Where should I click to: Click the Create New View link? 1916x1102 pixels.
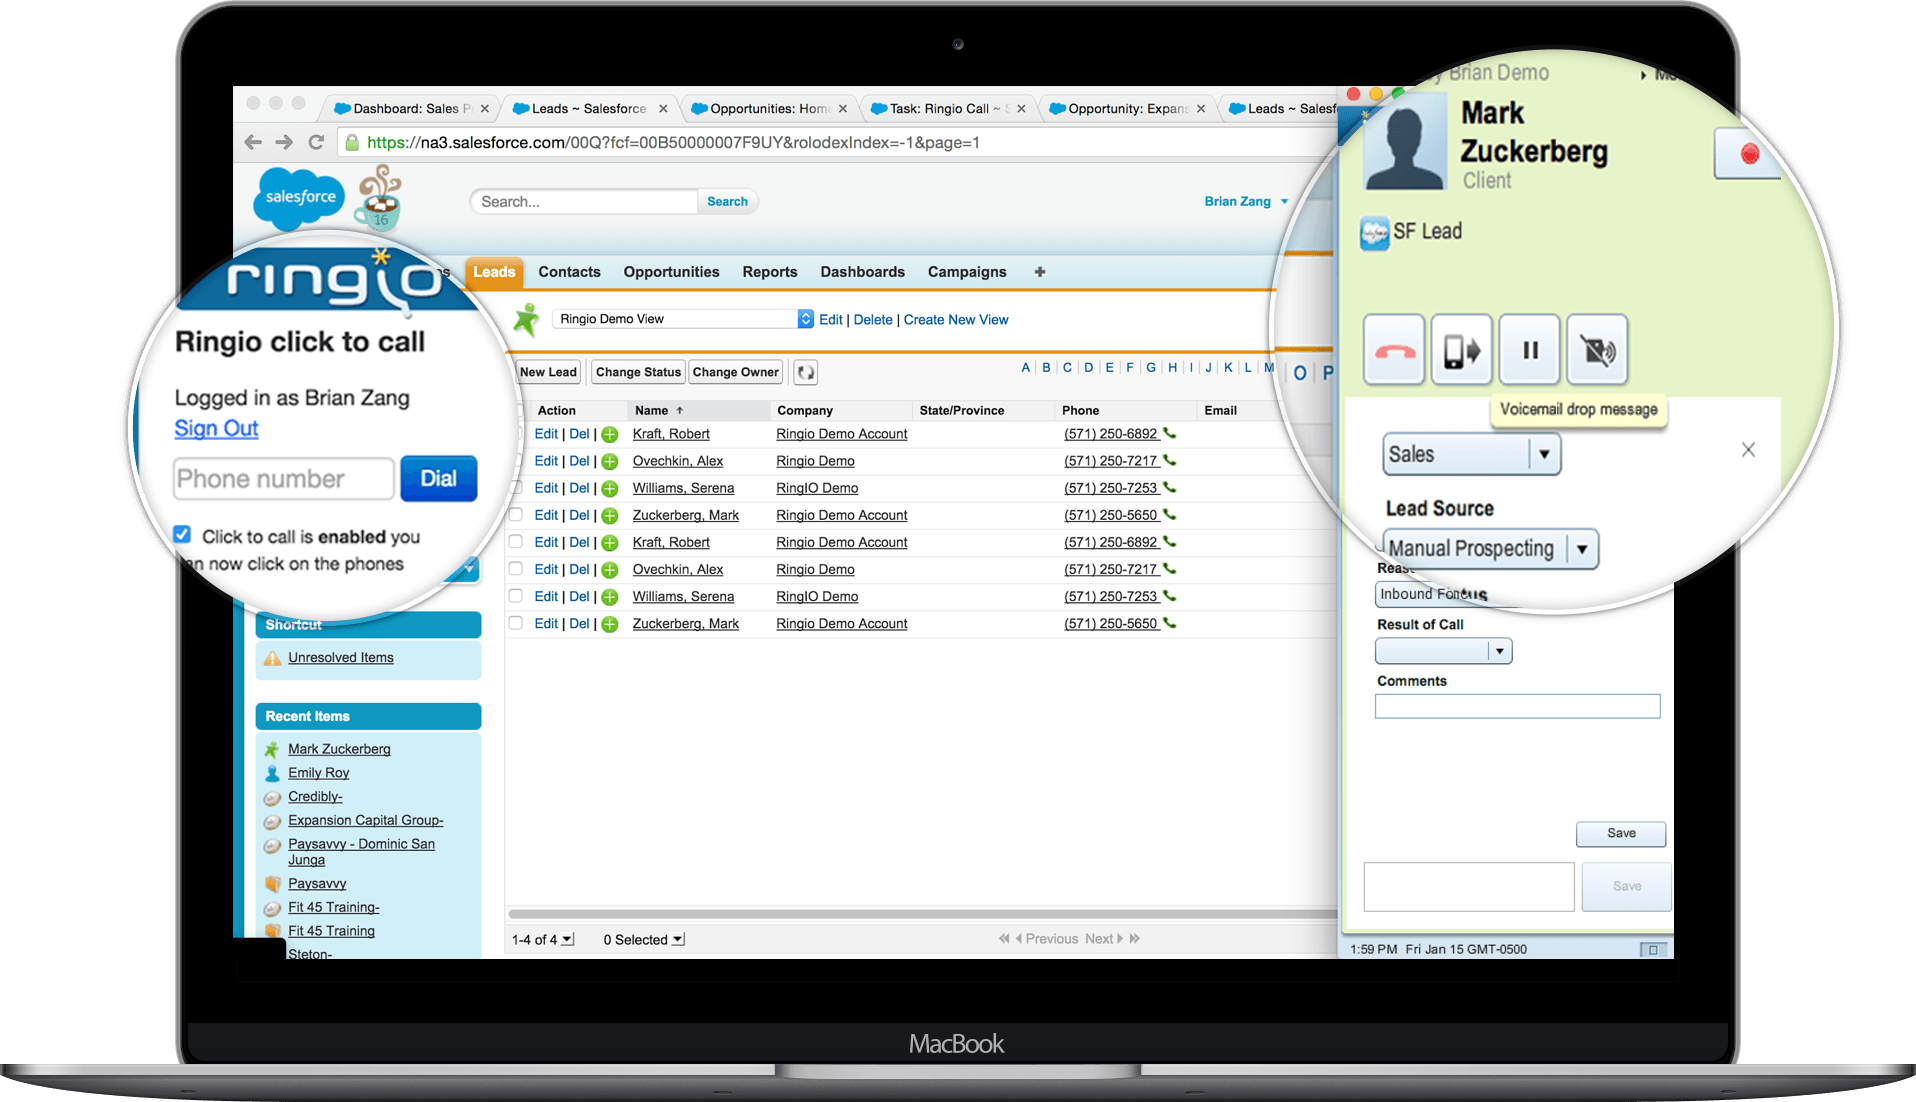click(x=956, y=320)
